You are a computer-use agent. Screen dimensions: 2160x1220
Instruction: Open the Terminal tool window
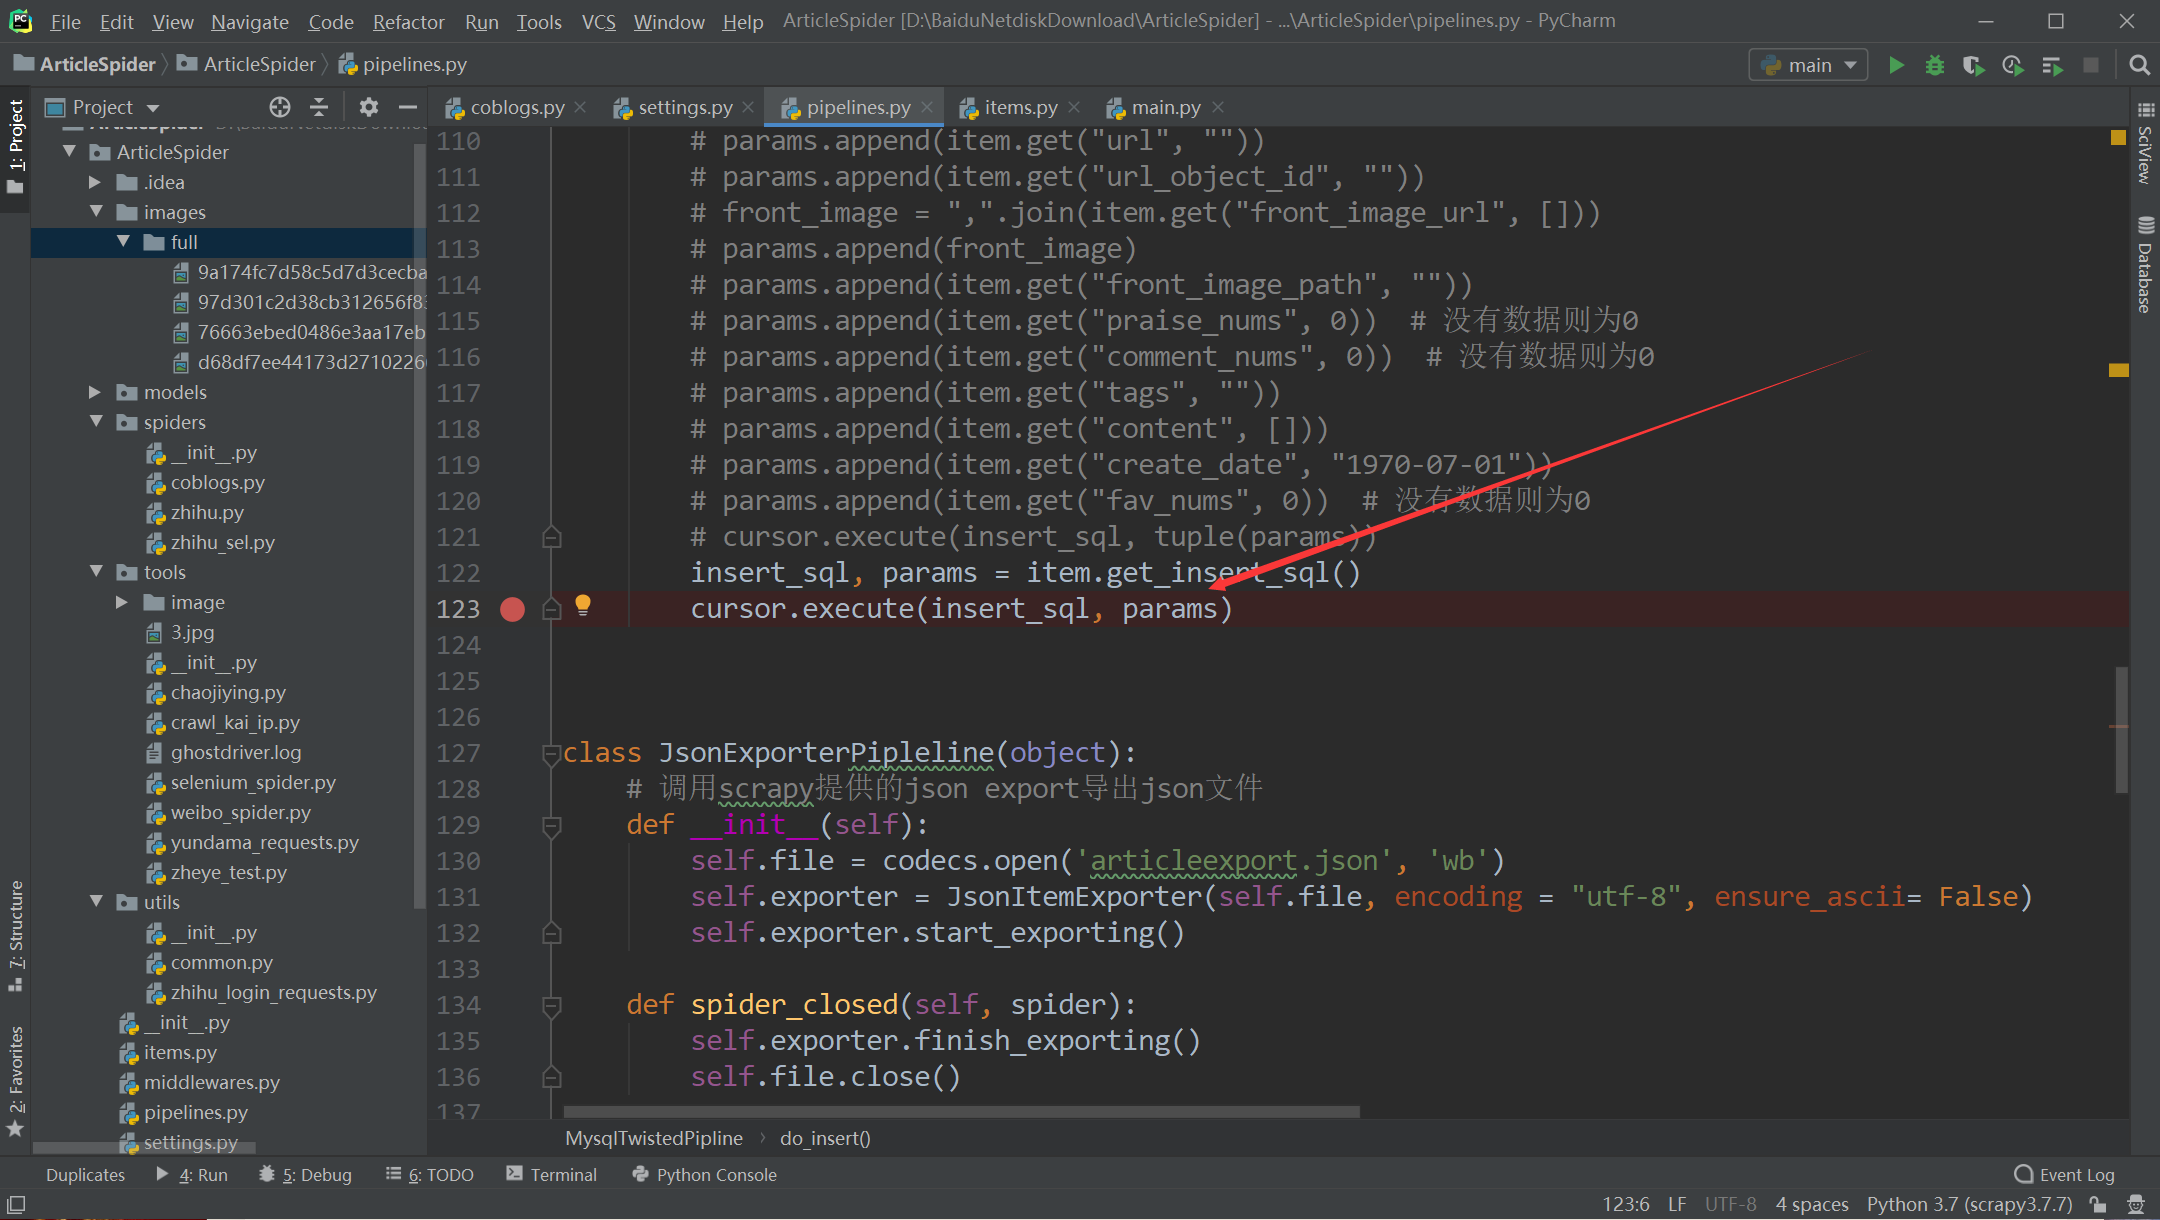tap(551, 1175)
